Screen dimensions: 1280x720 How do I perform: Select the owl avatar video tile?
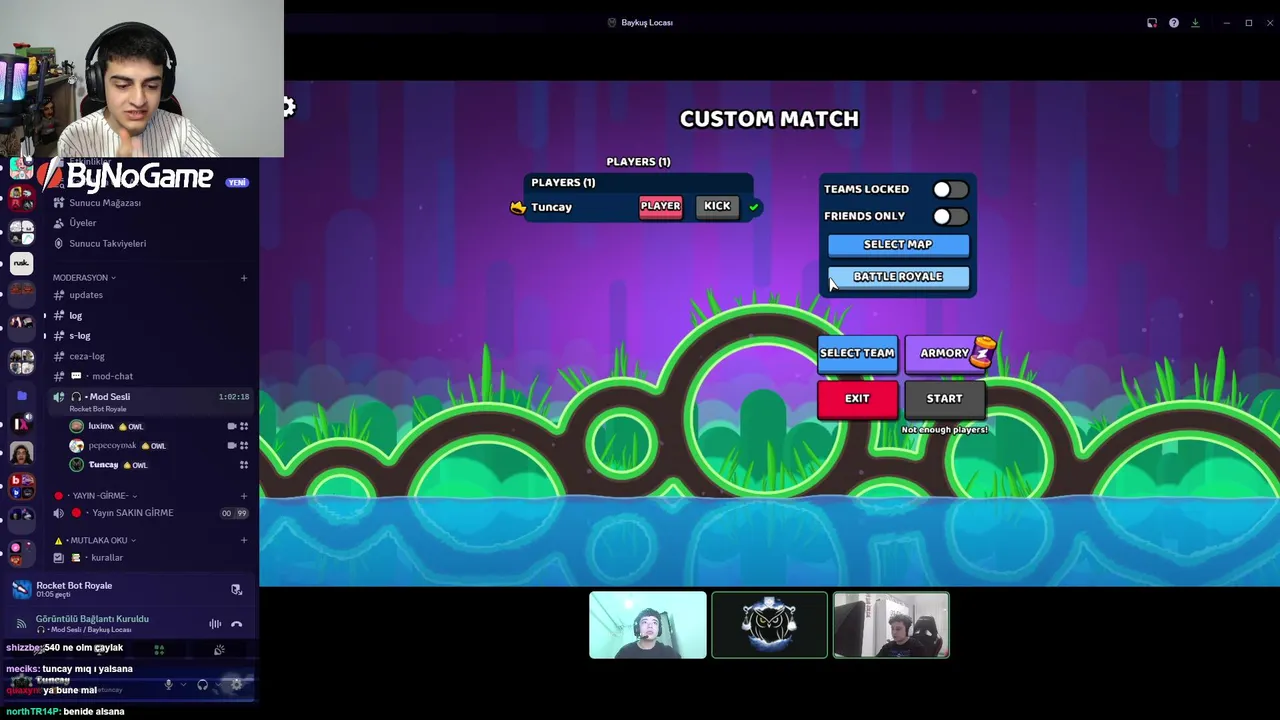[x=769, y=625]
